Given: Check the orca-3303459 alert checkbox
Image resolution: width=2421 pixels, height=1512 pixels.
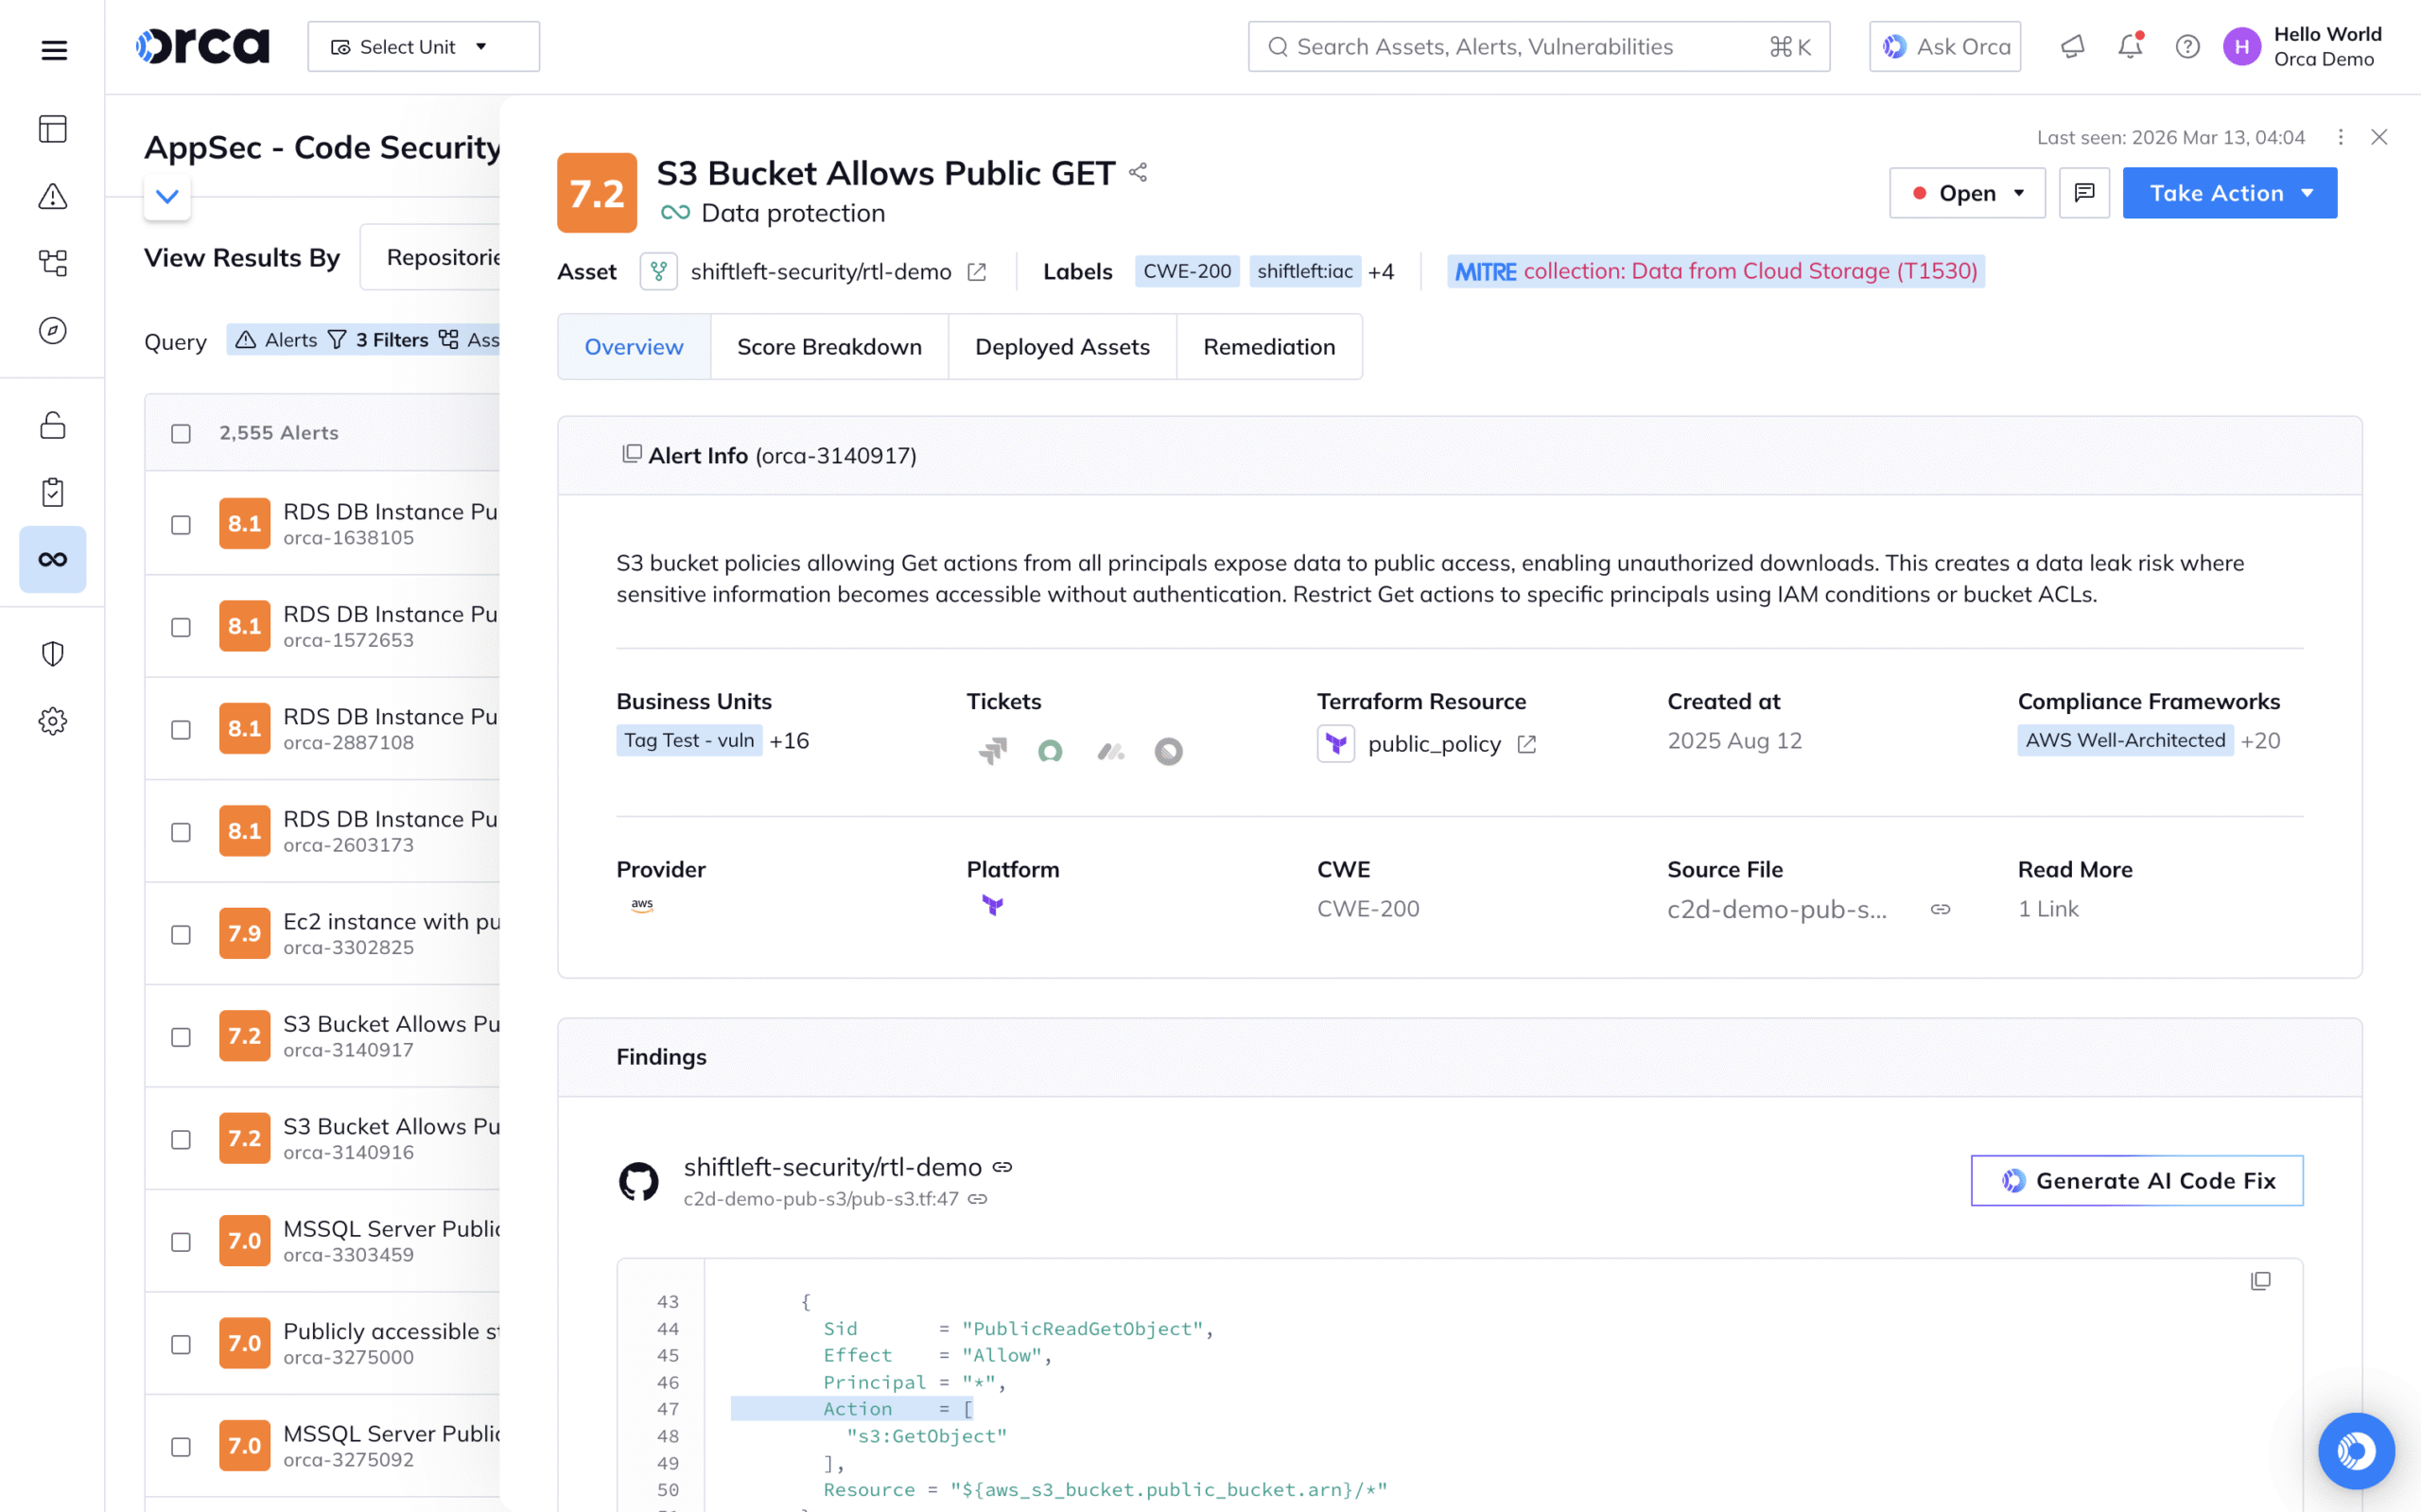Looking at the screenshot, I should click(181, 1242).
